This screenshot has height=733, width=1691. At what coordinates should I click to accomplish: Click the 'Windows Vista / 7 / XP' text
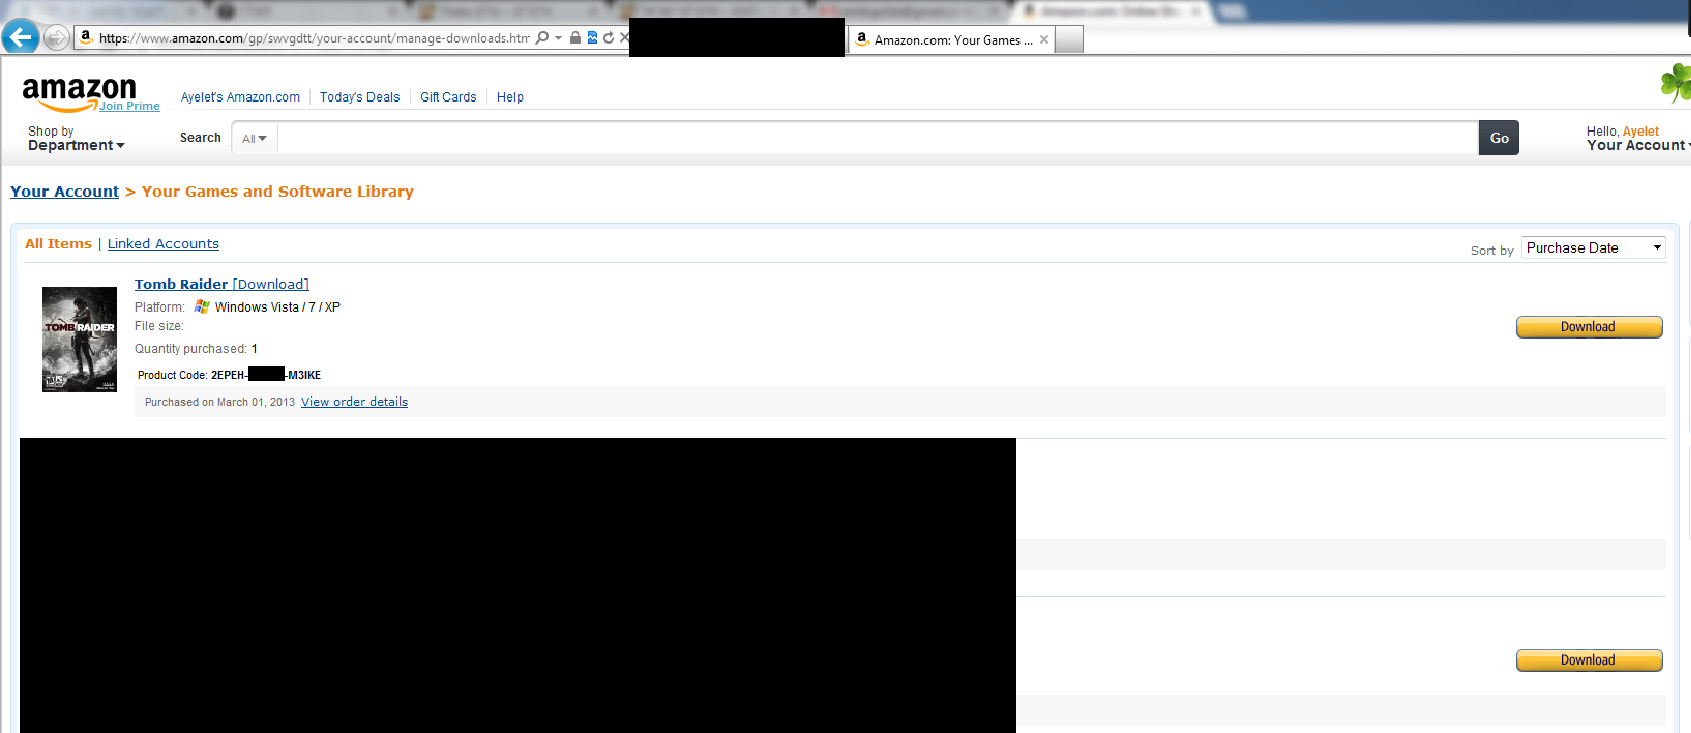(277, 307)
